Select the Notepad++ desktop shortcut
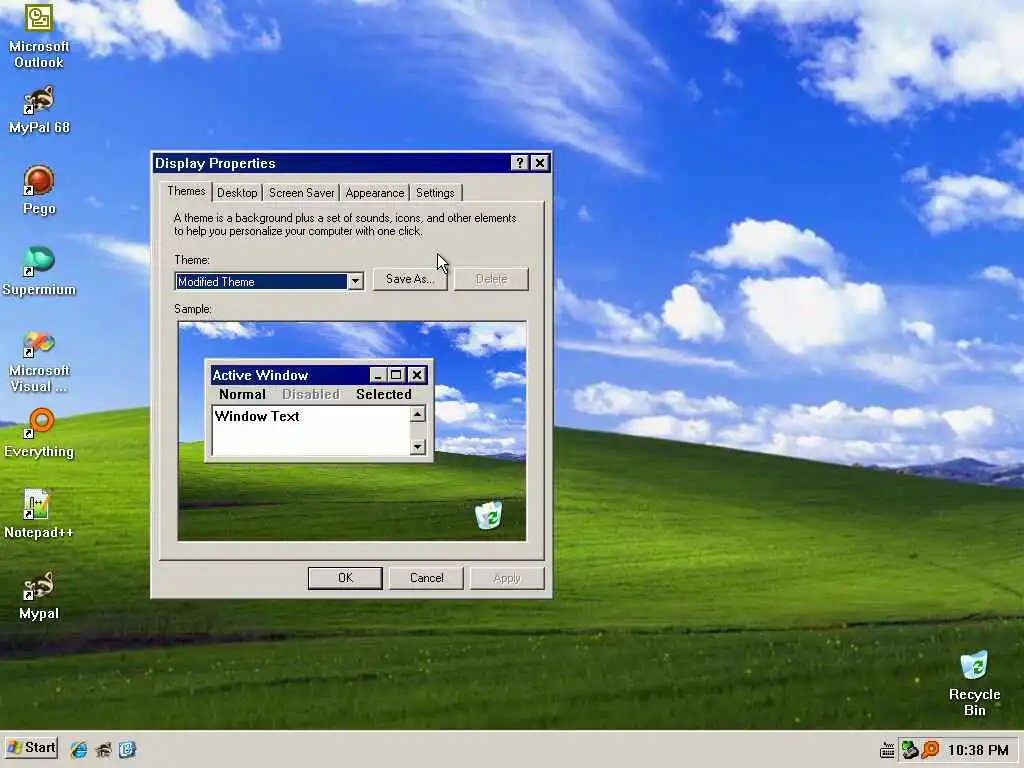Screen dimensions: 1024x768 coord(39,514)
